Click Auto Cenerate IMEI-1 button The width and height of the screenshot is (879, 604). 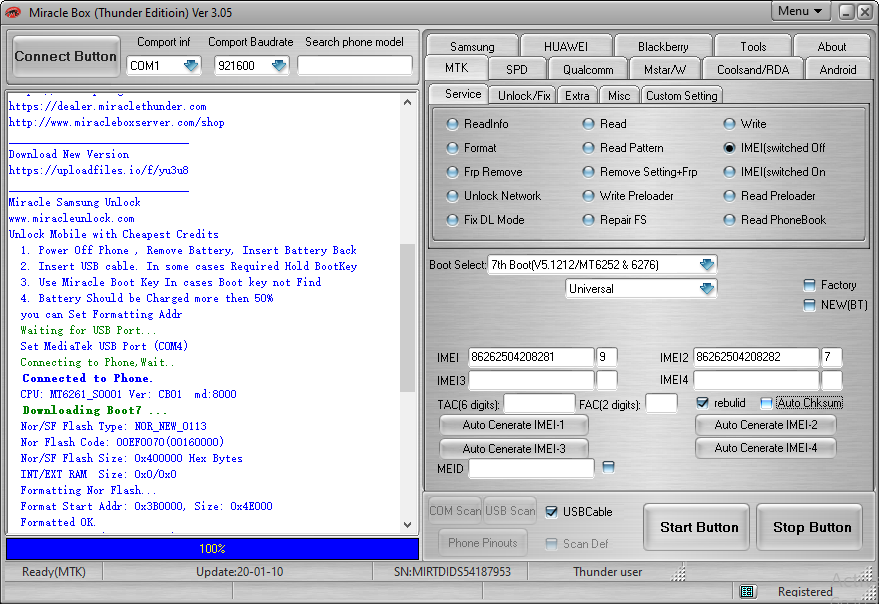tap(513, 425)
